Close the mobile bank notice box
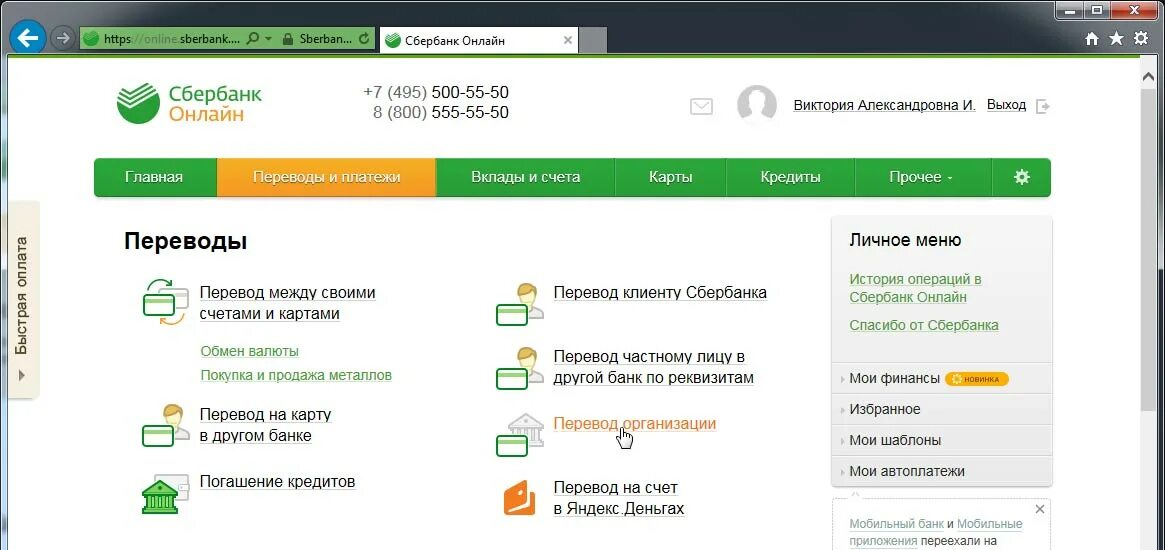The height and width of the screenshot is (550, 1165). pos(1039,509)
